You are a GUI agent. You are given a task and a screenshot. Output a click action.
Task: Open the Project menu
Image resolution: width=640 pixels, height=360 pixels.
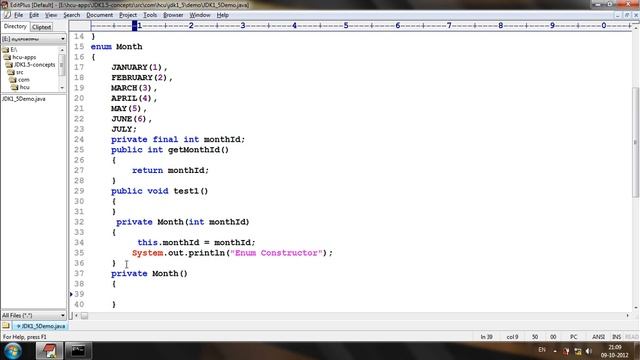(128, 15)
